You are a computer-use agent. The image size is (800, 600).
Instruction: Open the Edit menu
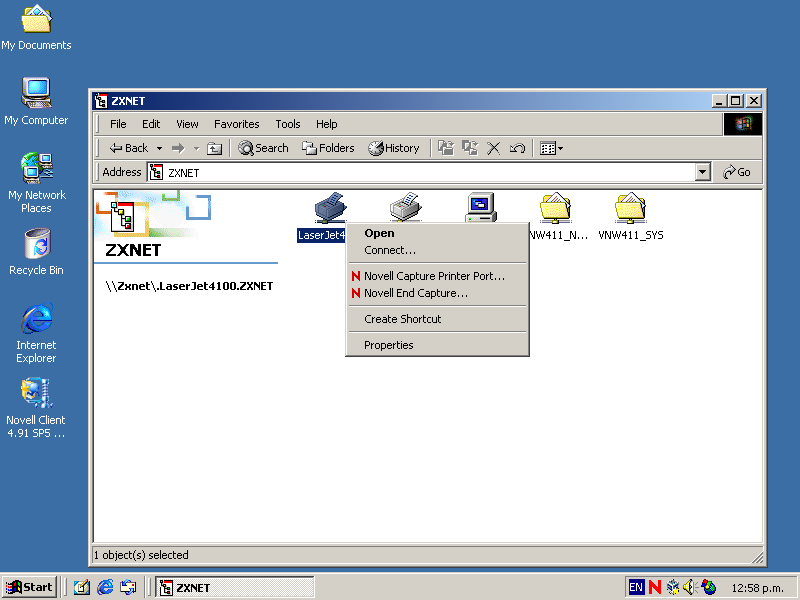coord(151,124)
